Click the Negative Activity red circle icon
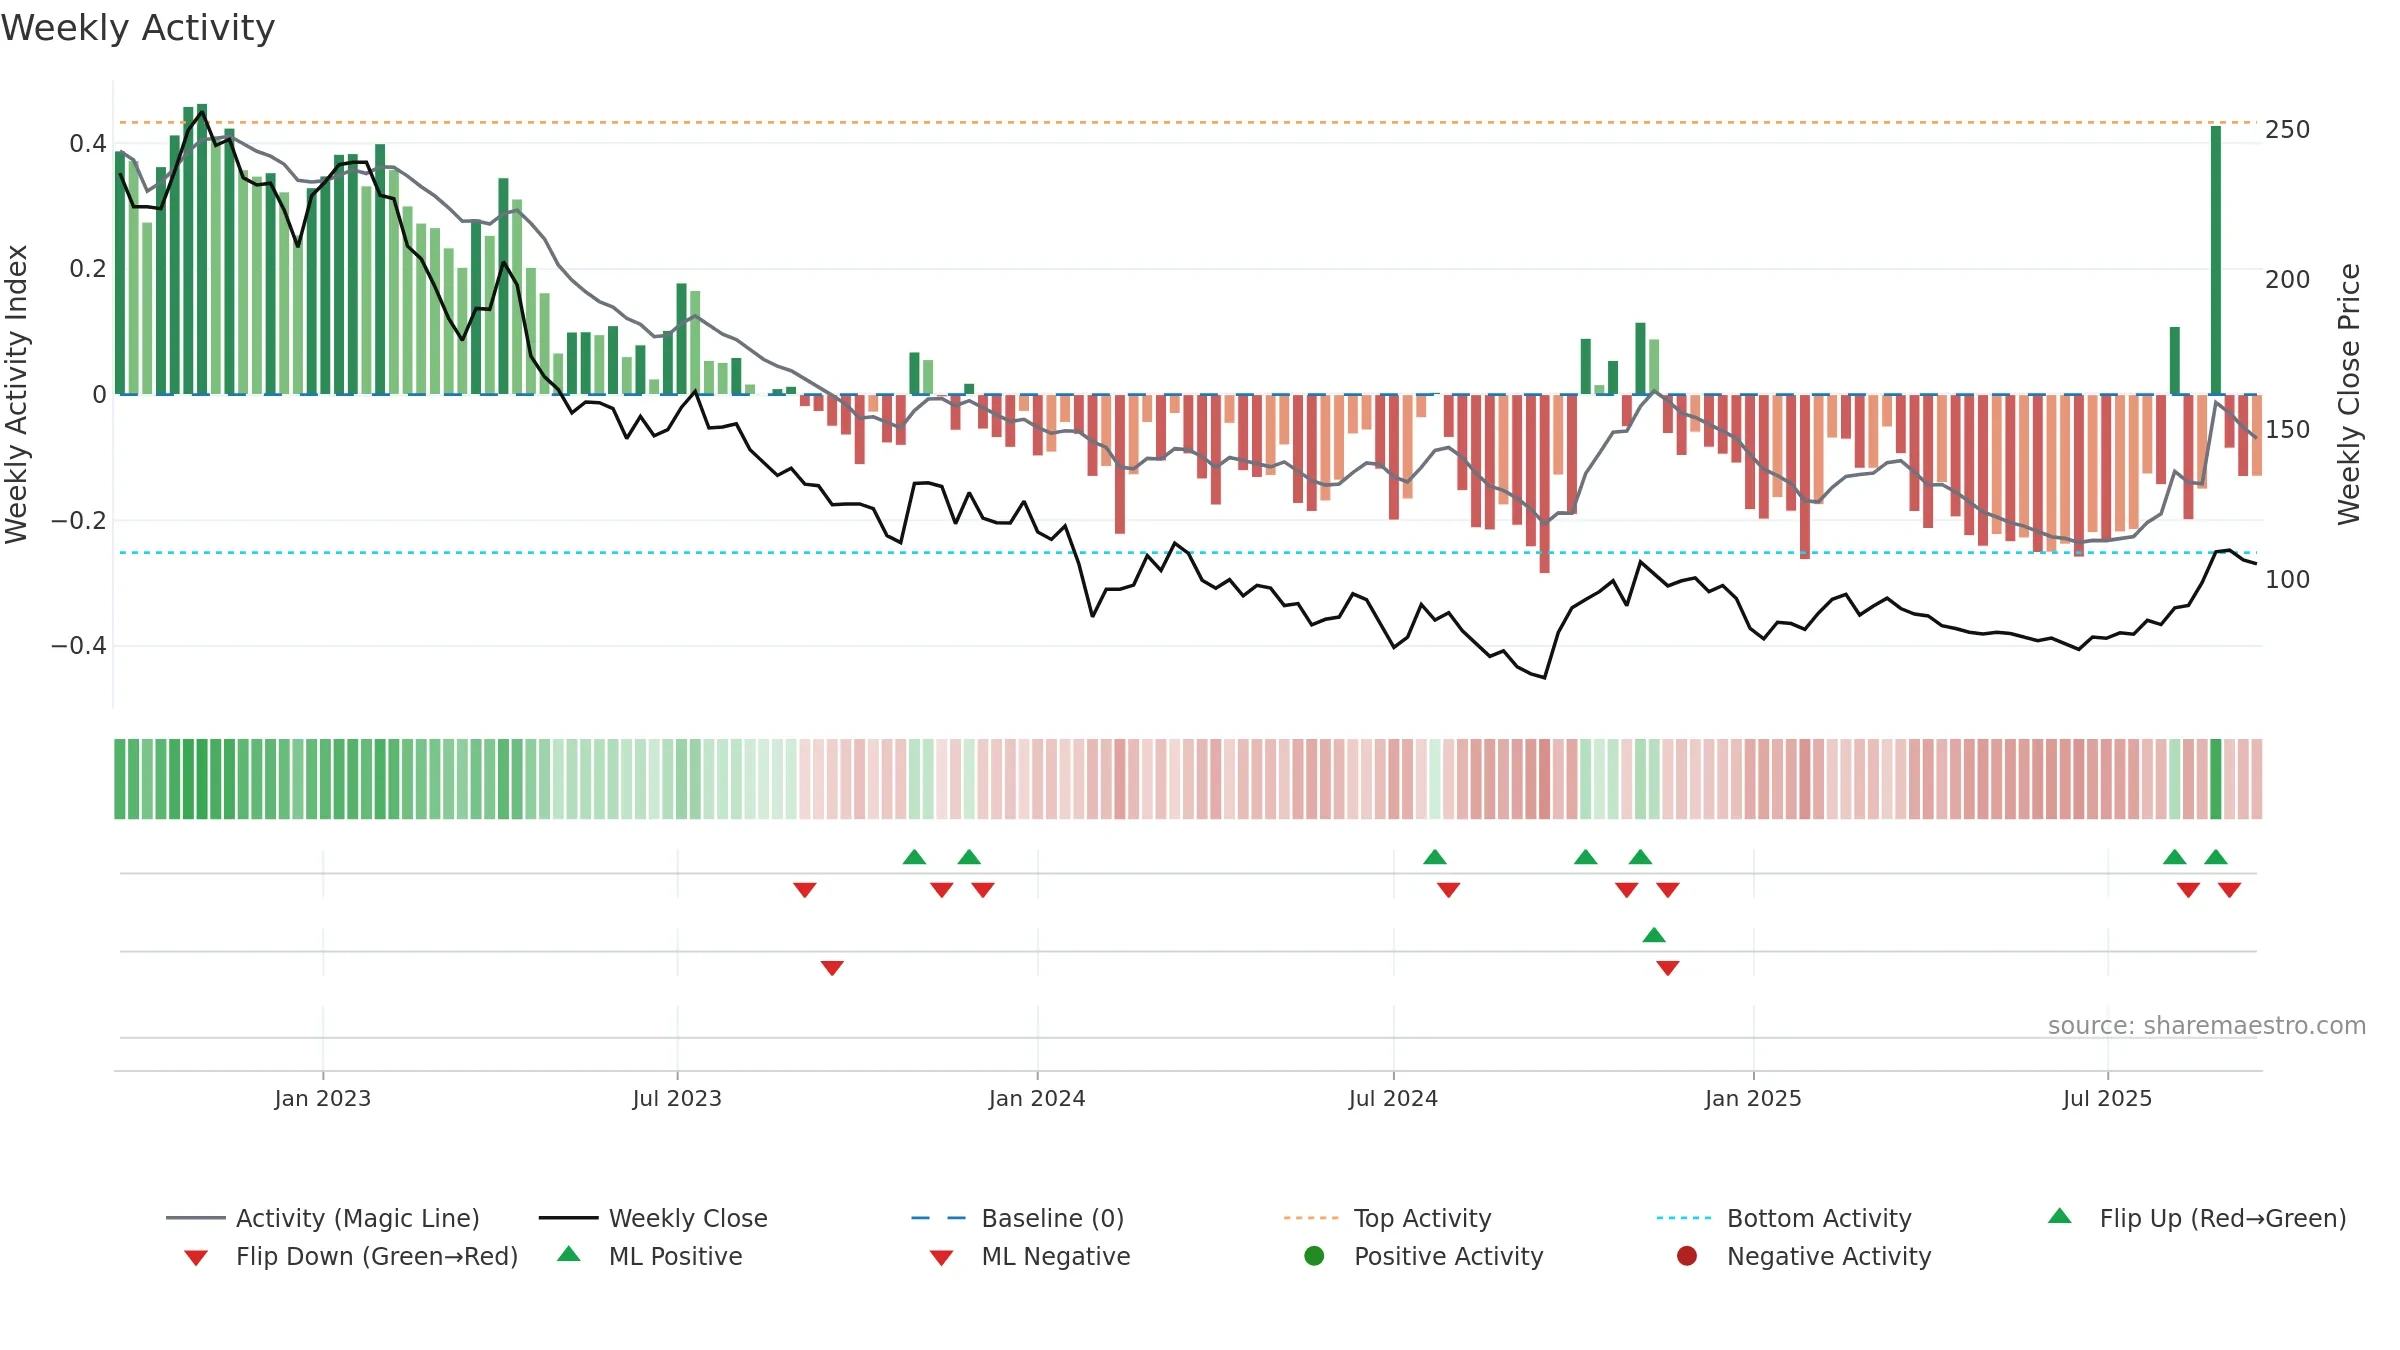This screenshot has width=2400, height=1350. (x=1687, y=1256)
